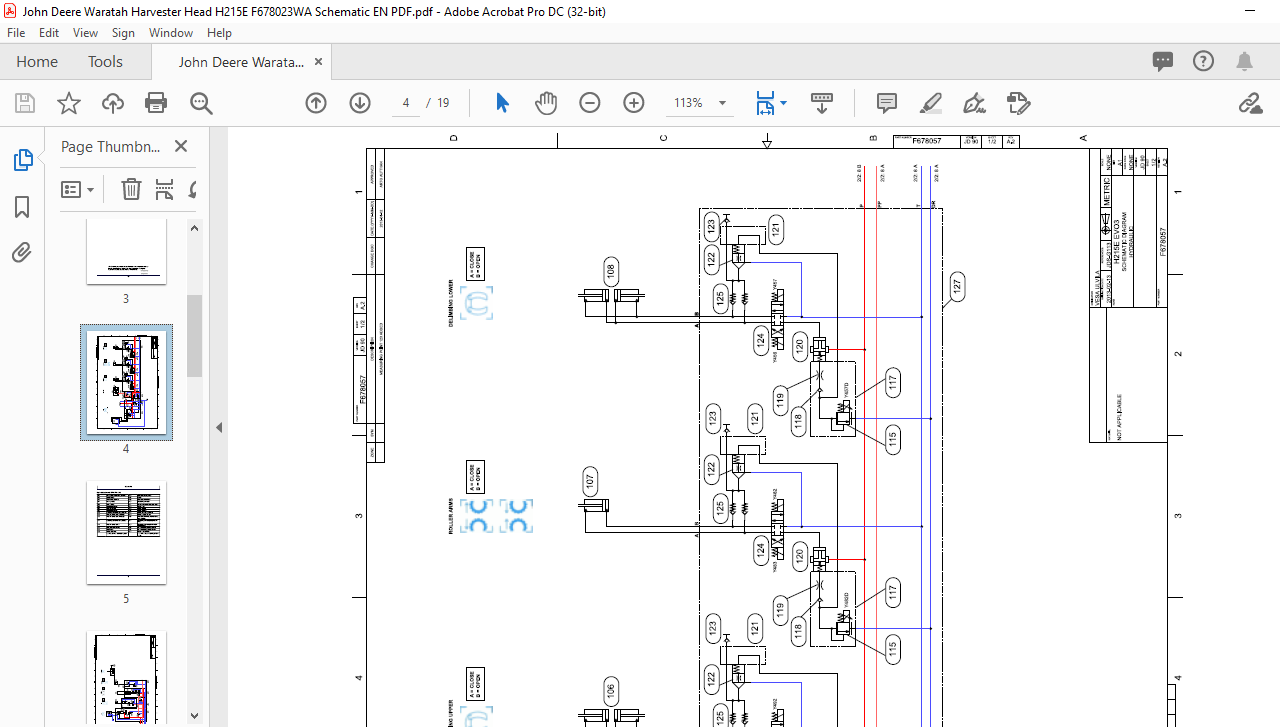
Task: Open the File menu
Action: click(16, 33)
